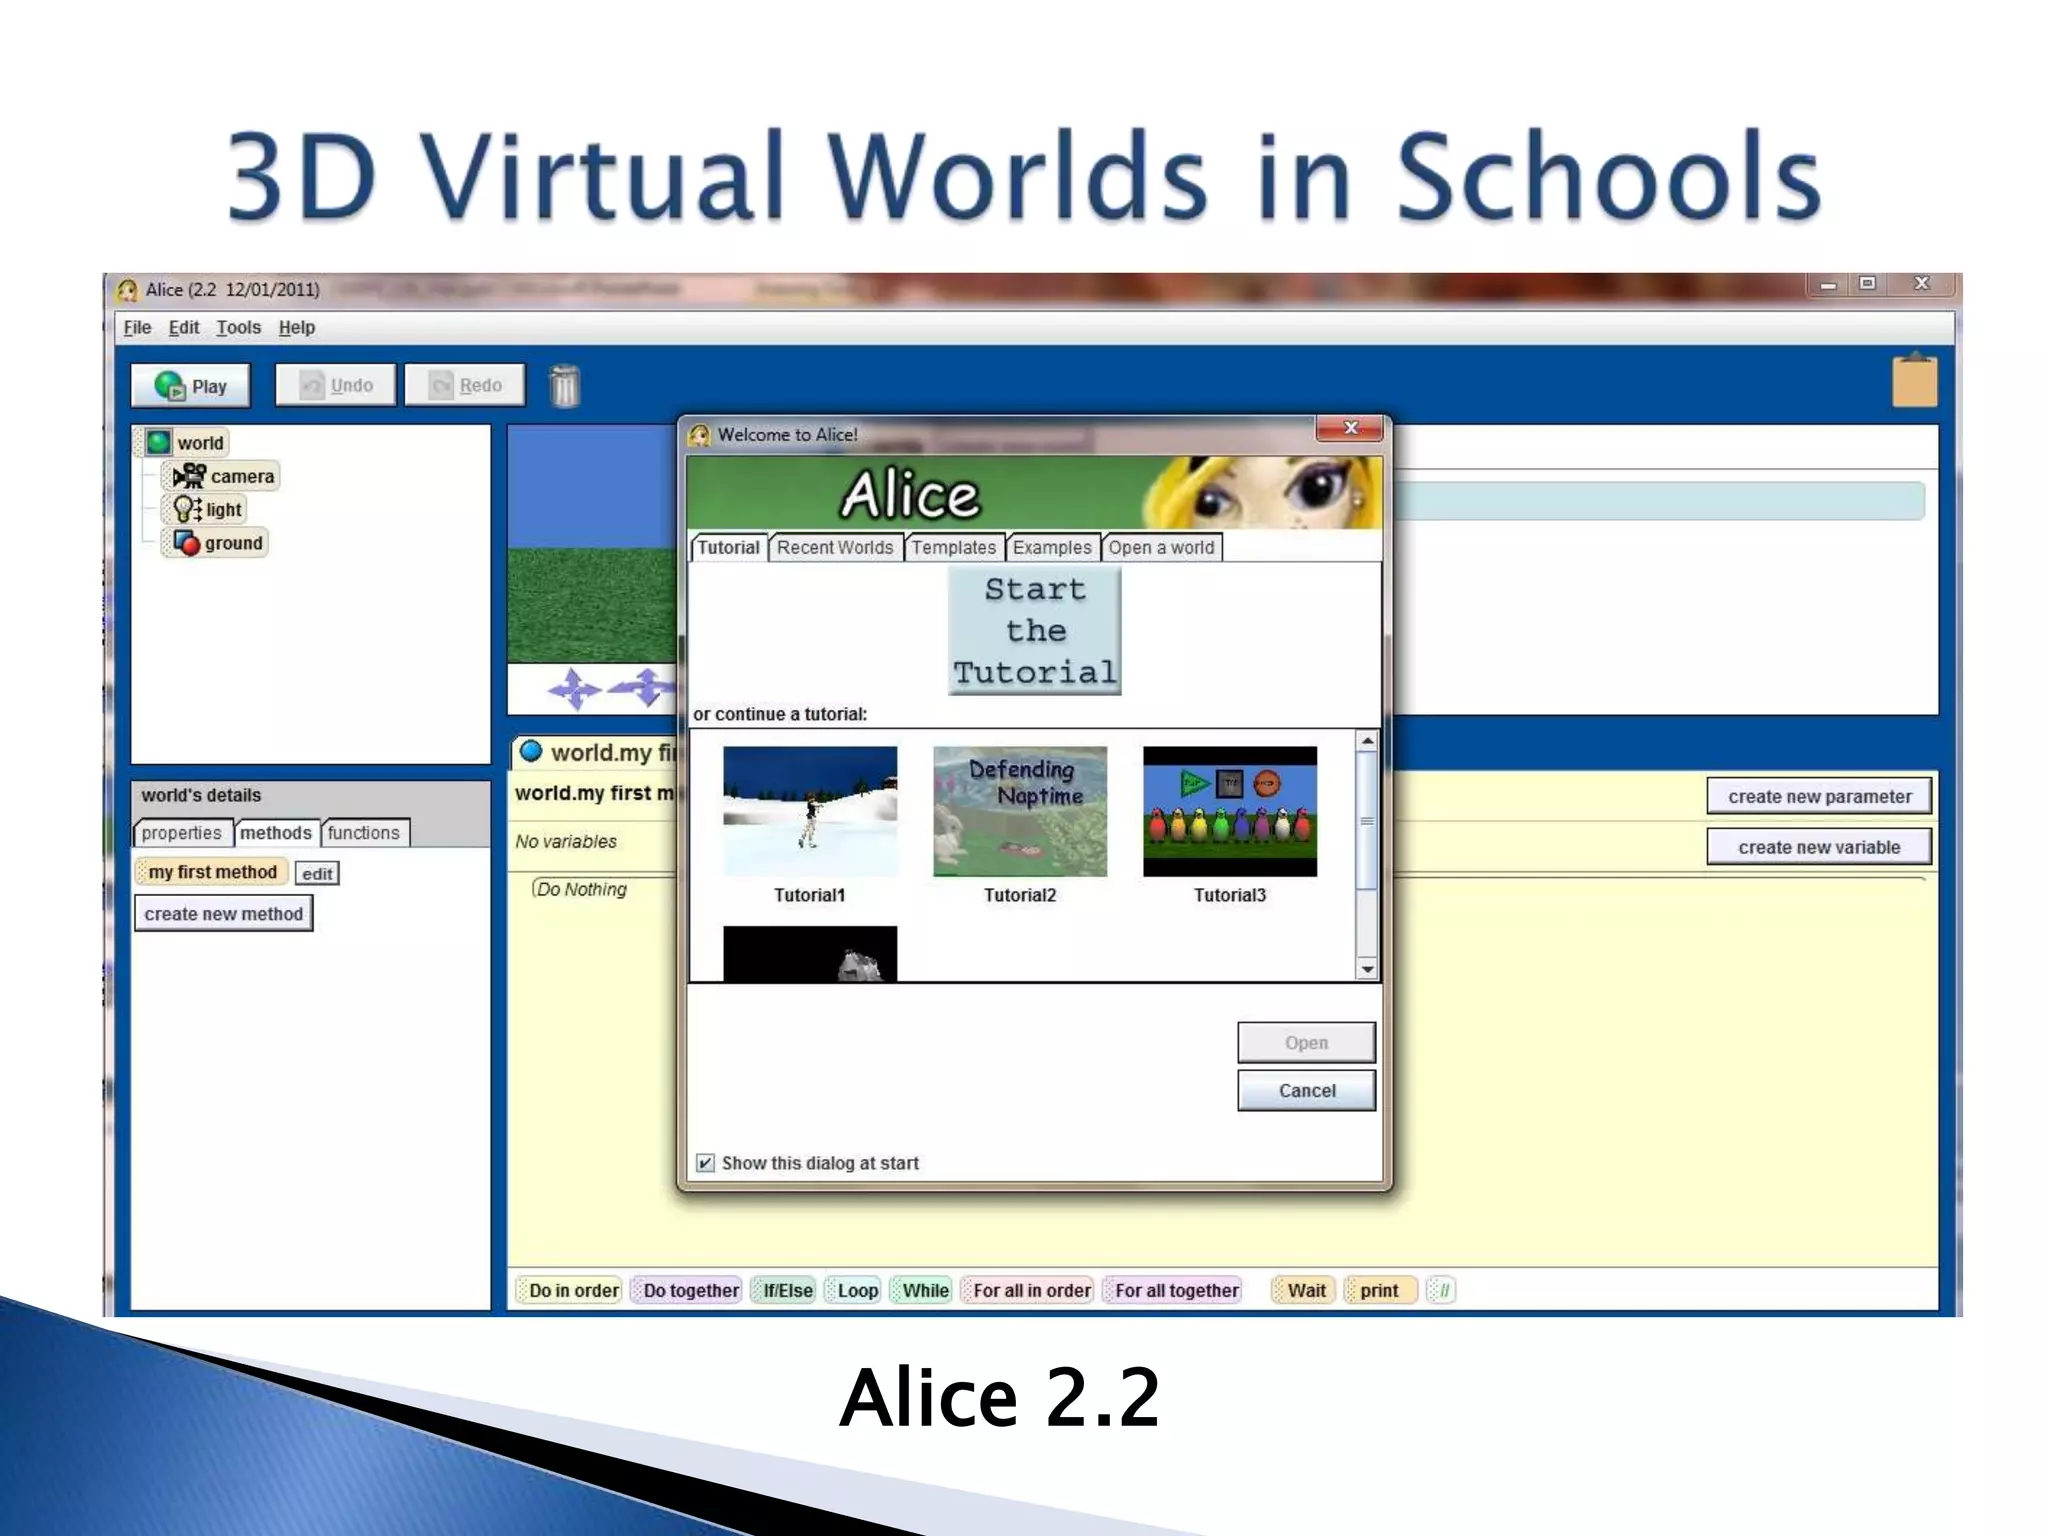Open the Help menu
2048x1536 pixels.
[297, 328]
